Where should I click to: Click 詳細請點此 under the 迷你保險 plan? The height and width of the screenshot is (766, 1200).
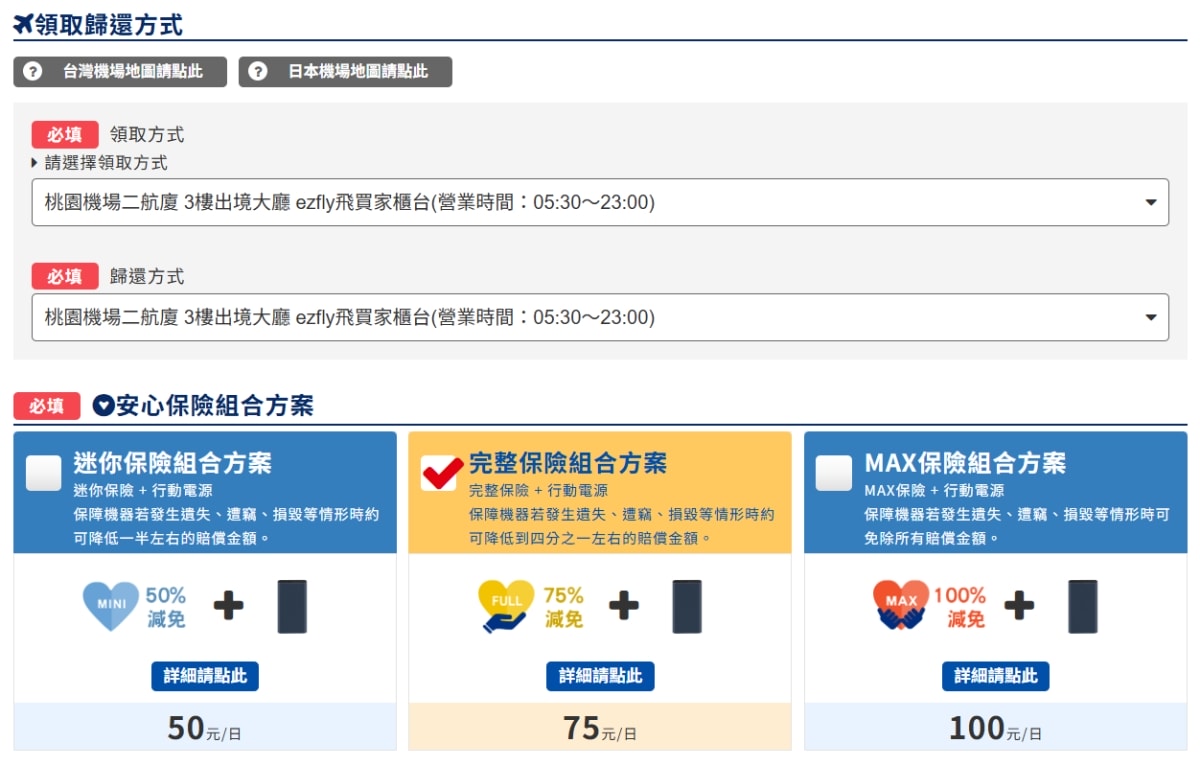[205, 676]
